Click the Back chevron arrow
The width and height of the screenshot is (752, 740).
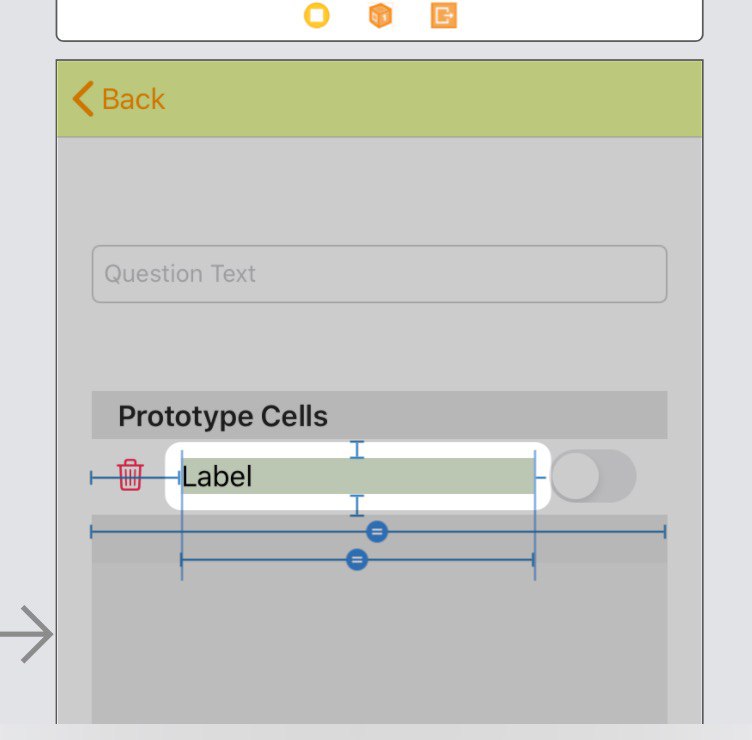pyautogui.click(x=83, y=99)
